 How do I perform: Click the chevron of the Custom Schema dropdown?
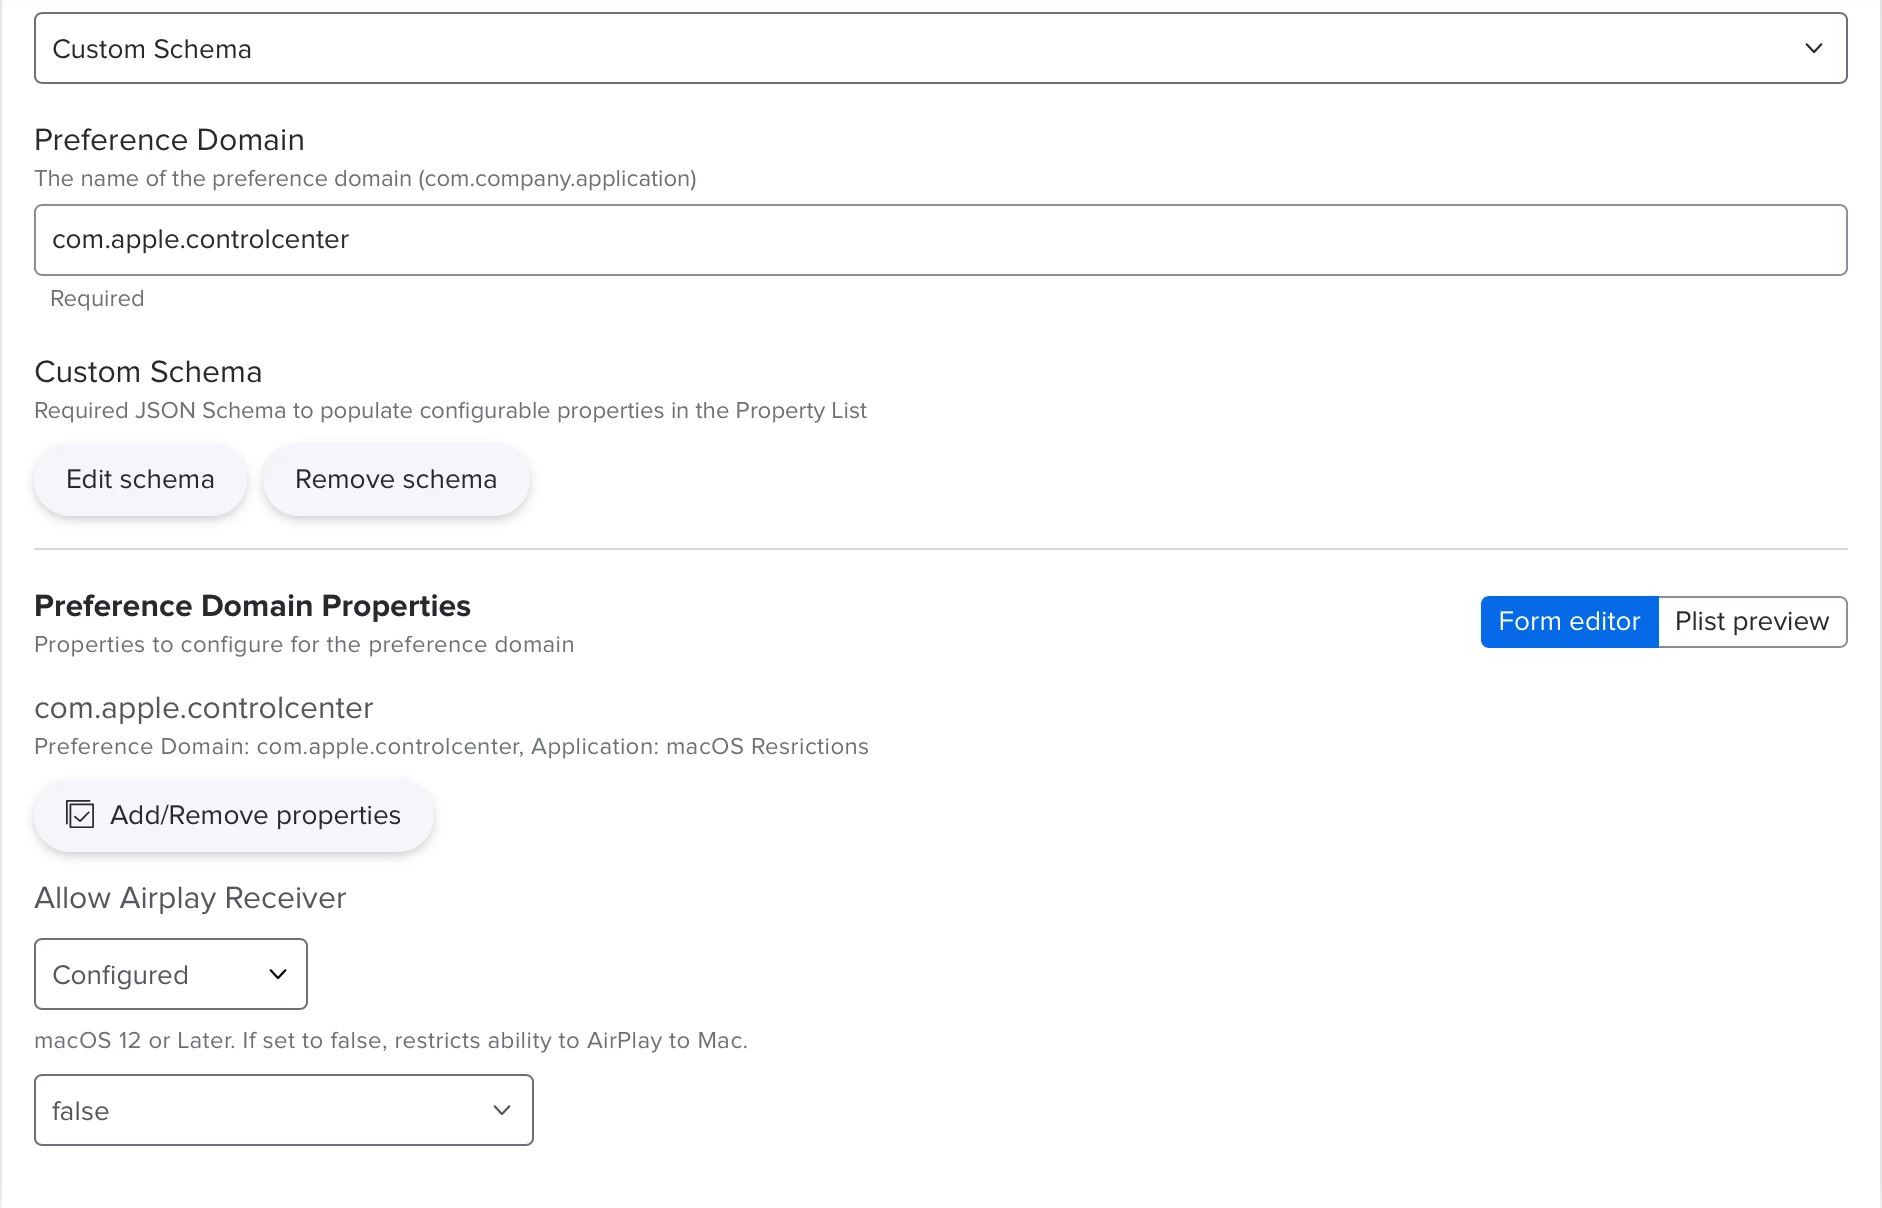click(1813, 48)
